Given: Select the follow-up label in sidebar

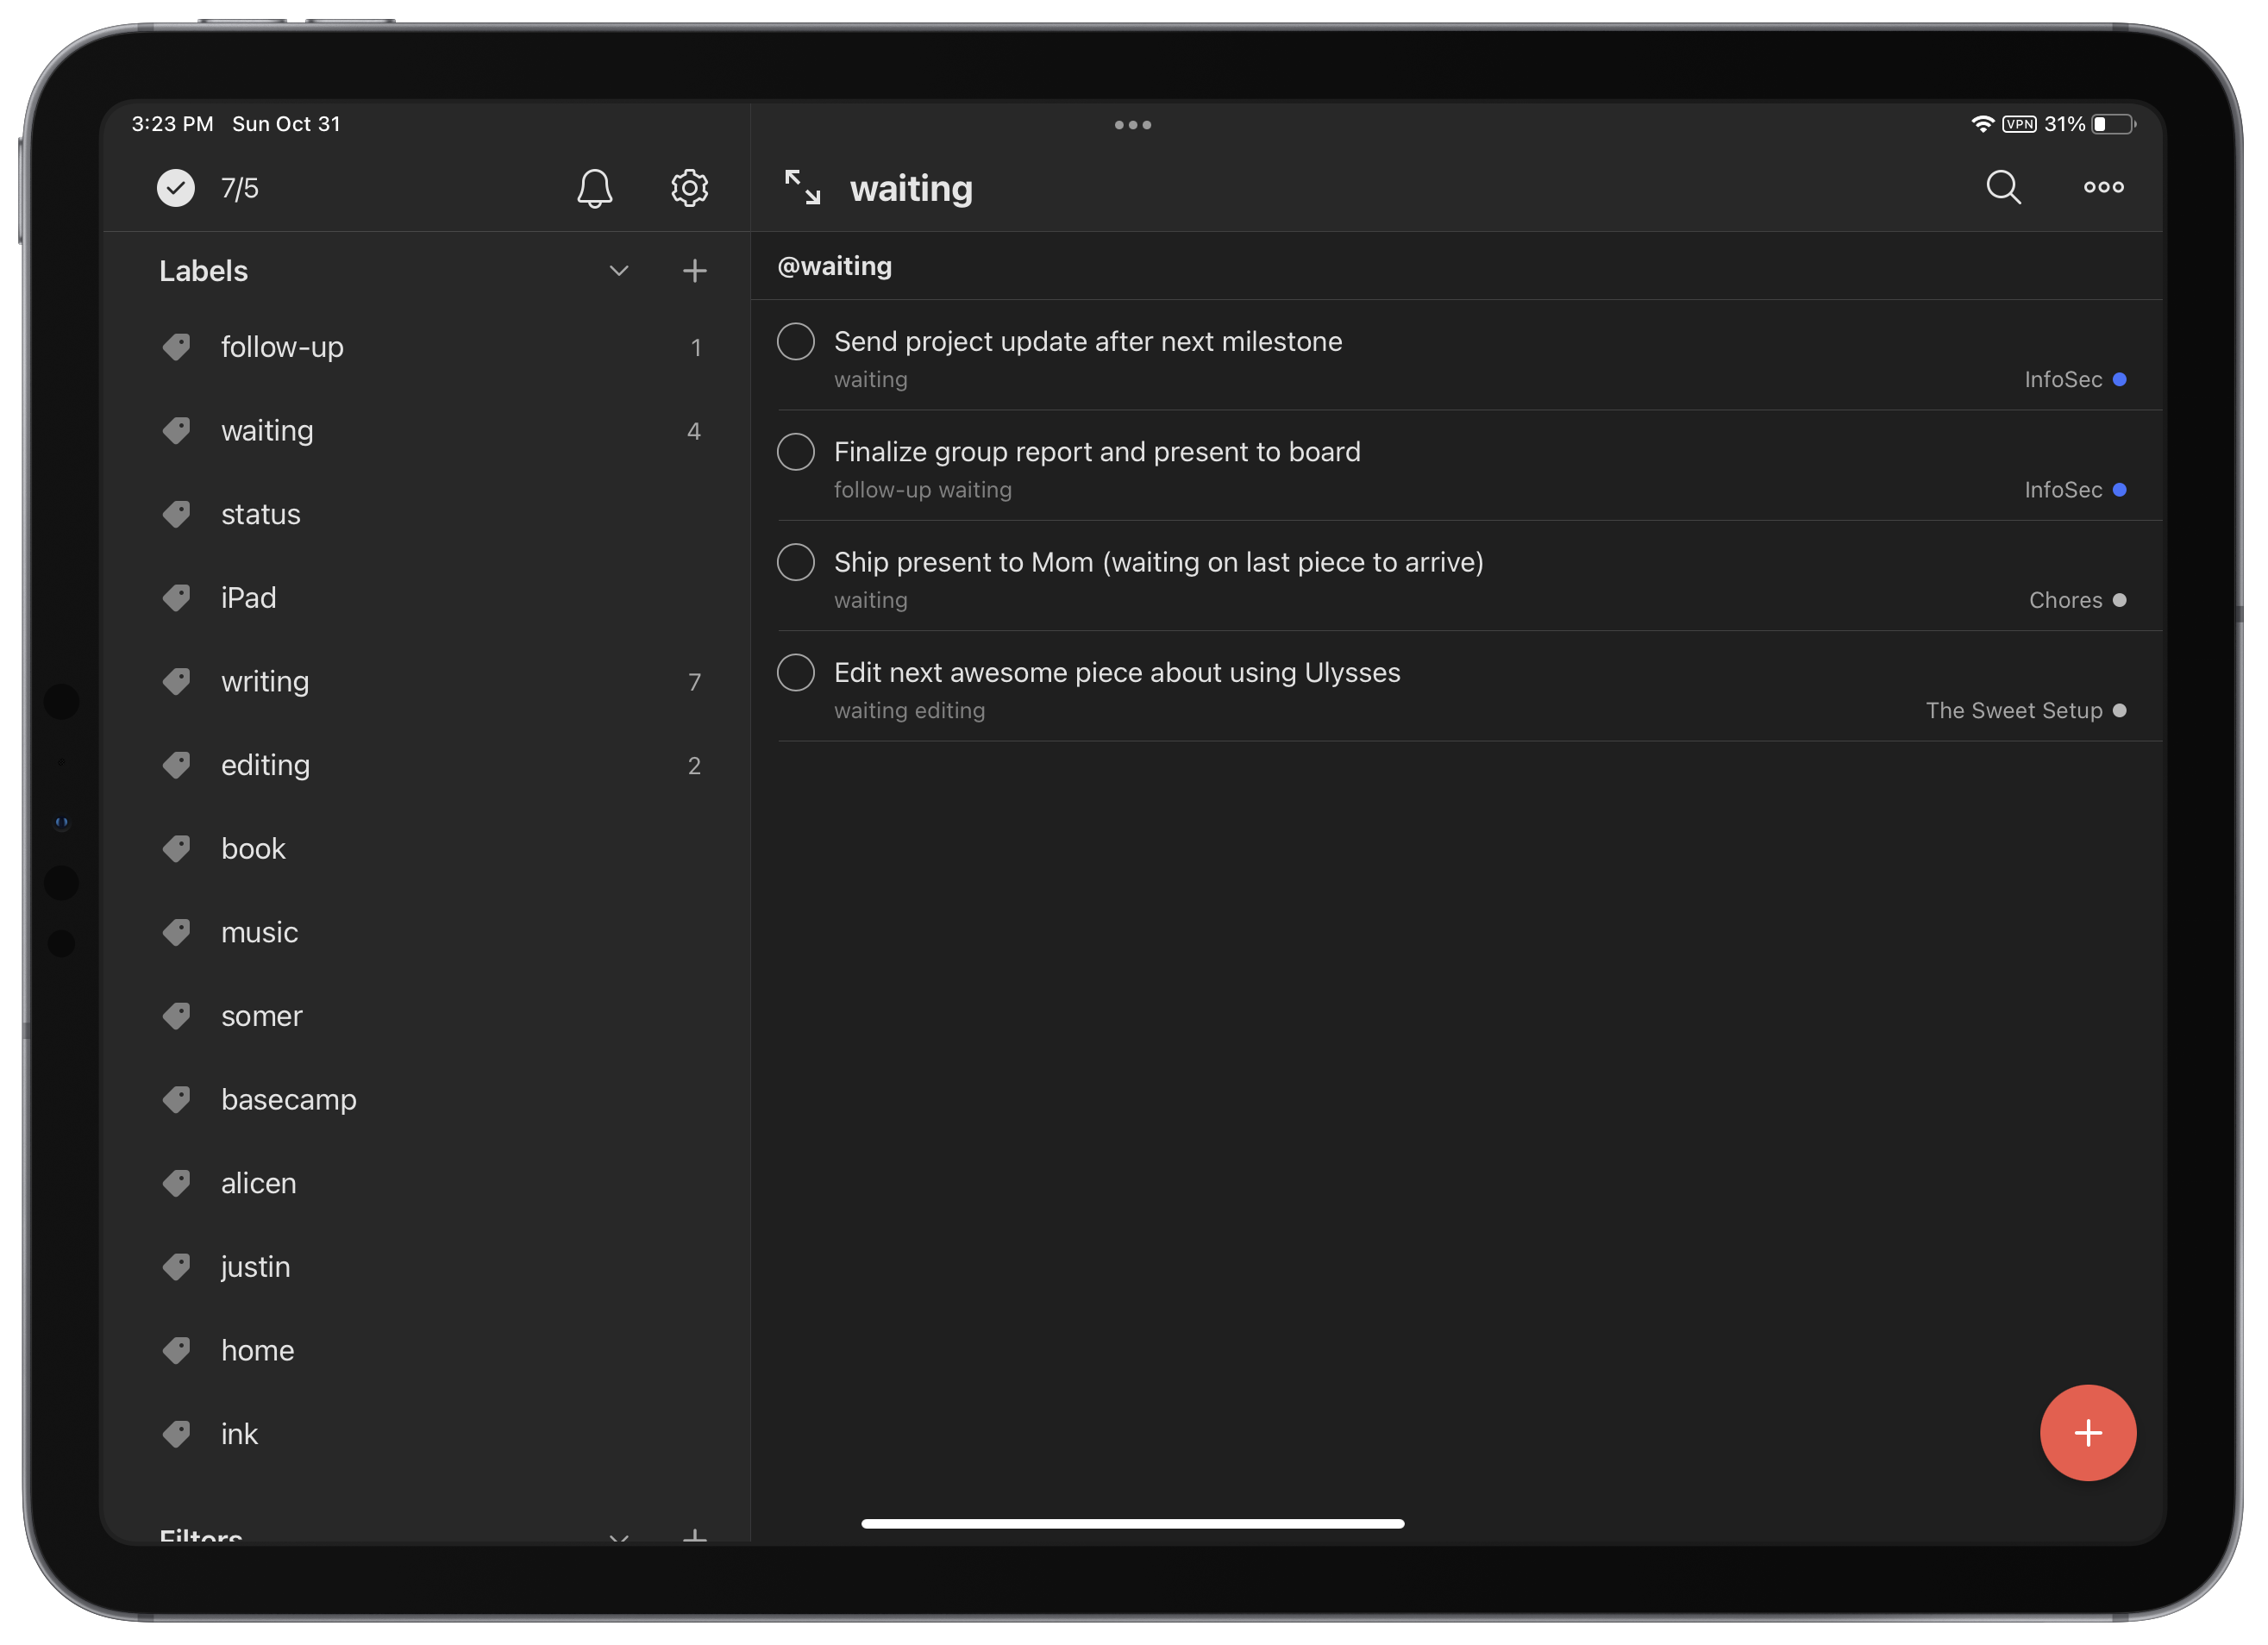Looking at the screenshot, I should (x=282, y=345).
